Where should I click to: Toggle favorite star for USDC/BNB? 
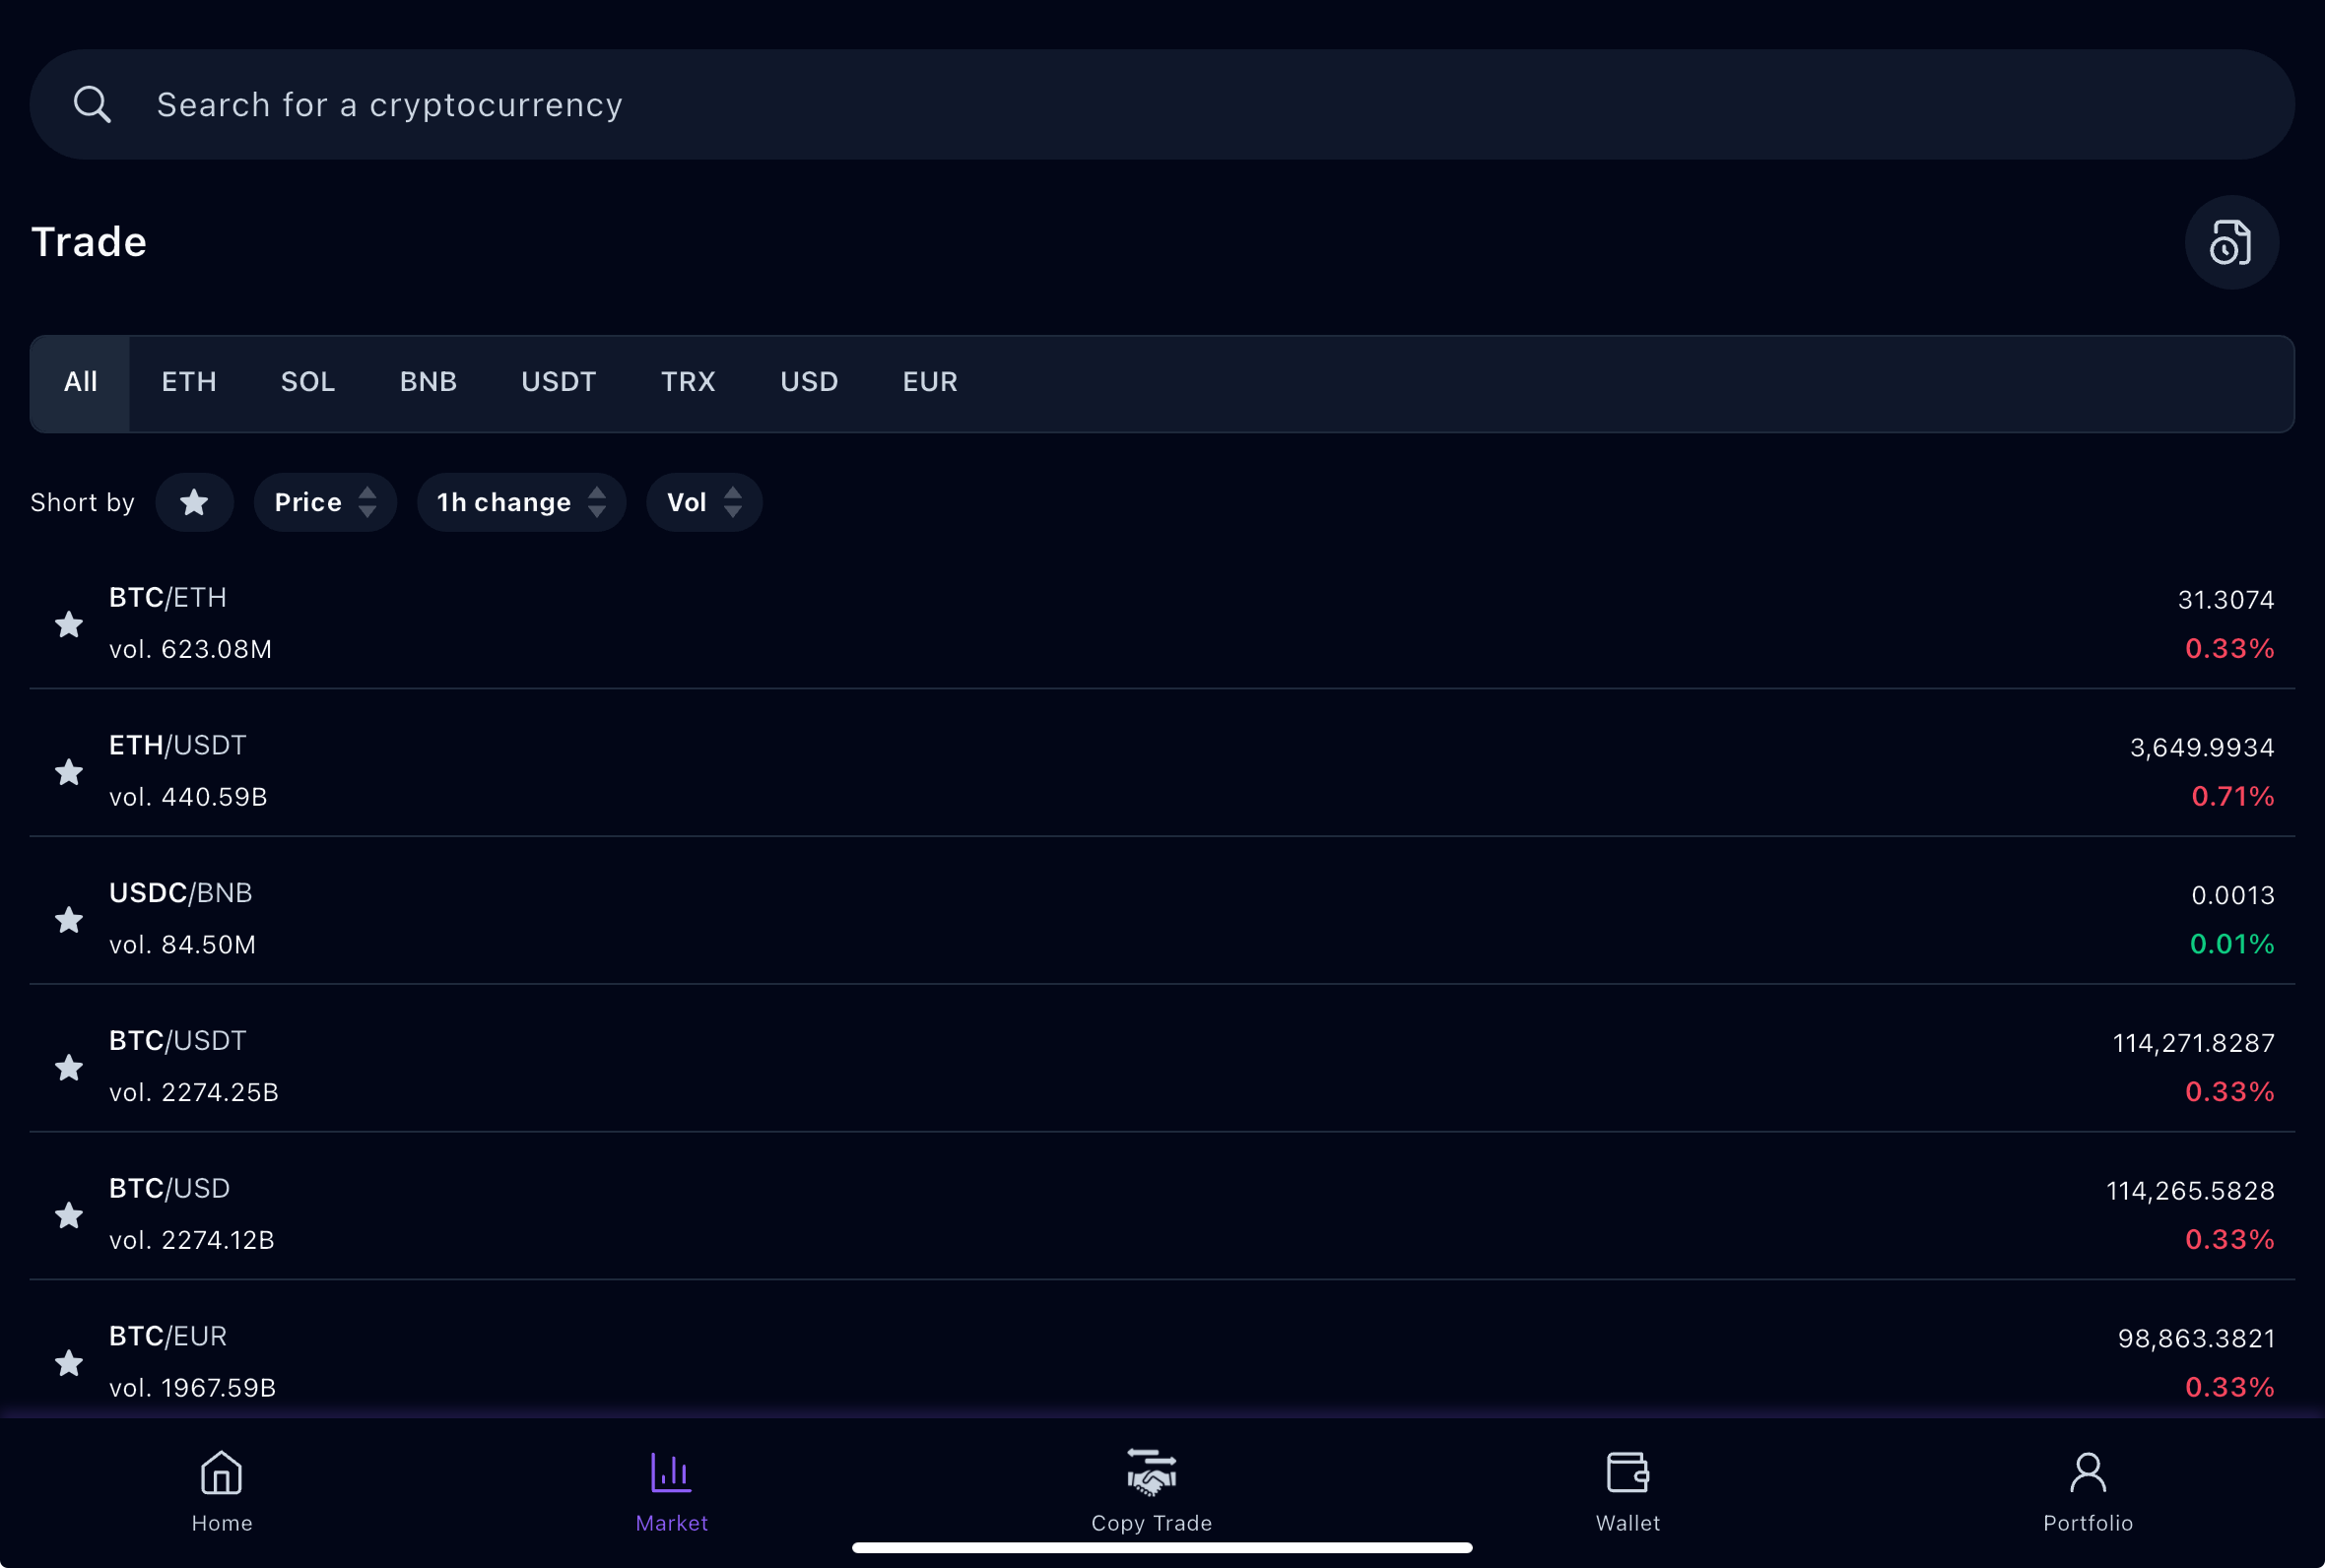point(68,919)
